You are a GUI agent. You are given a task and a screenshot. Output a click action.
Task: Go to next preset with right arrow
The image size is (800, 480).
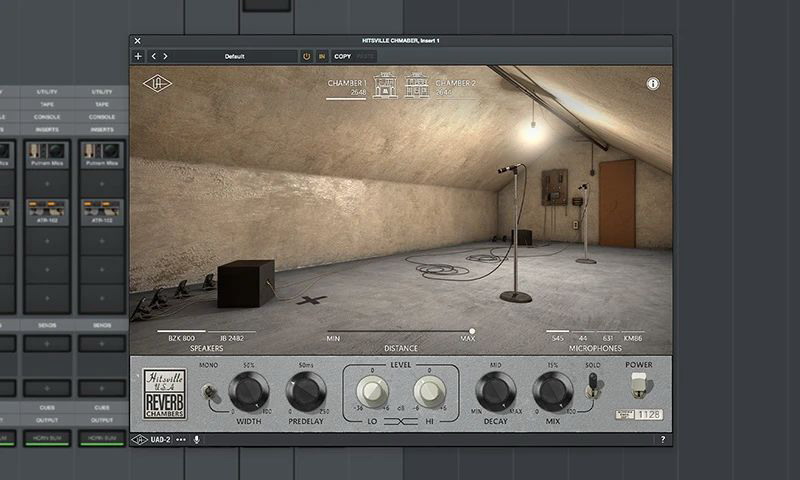tap(165, 57)
